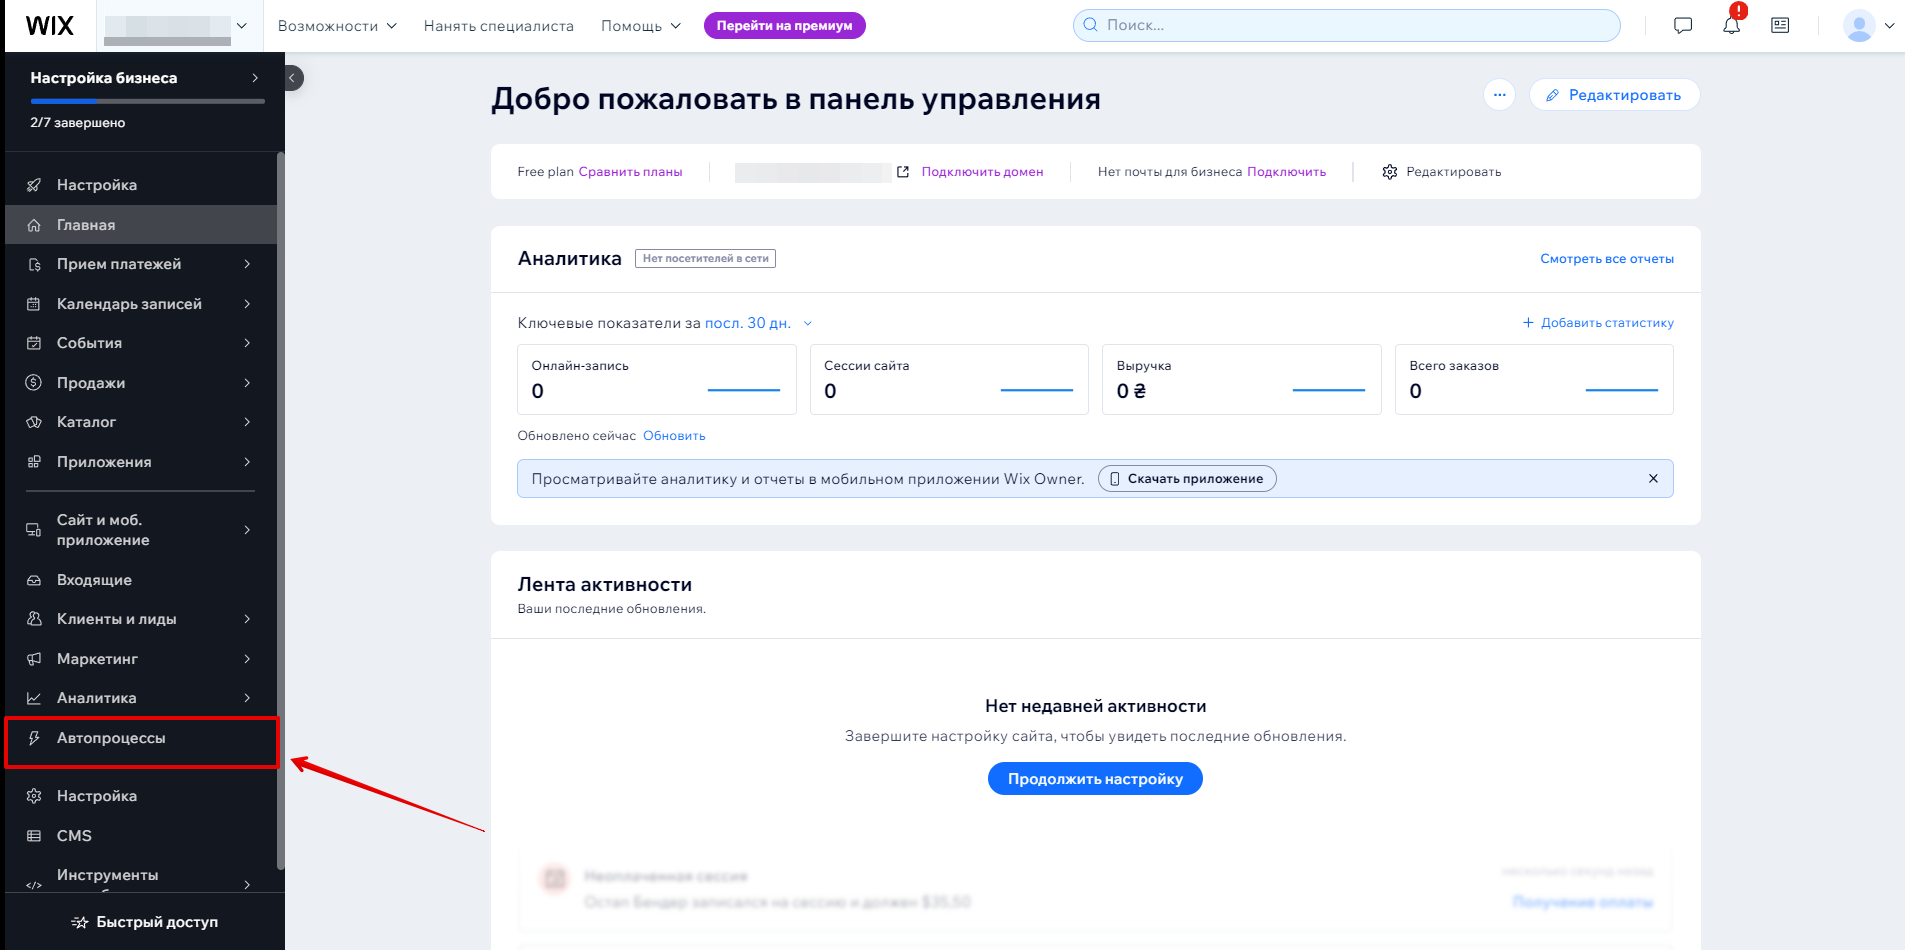Click the open site external link icon

pos(903,172)
